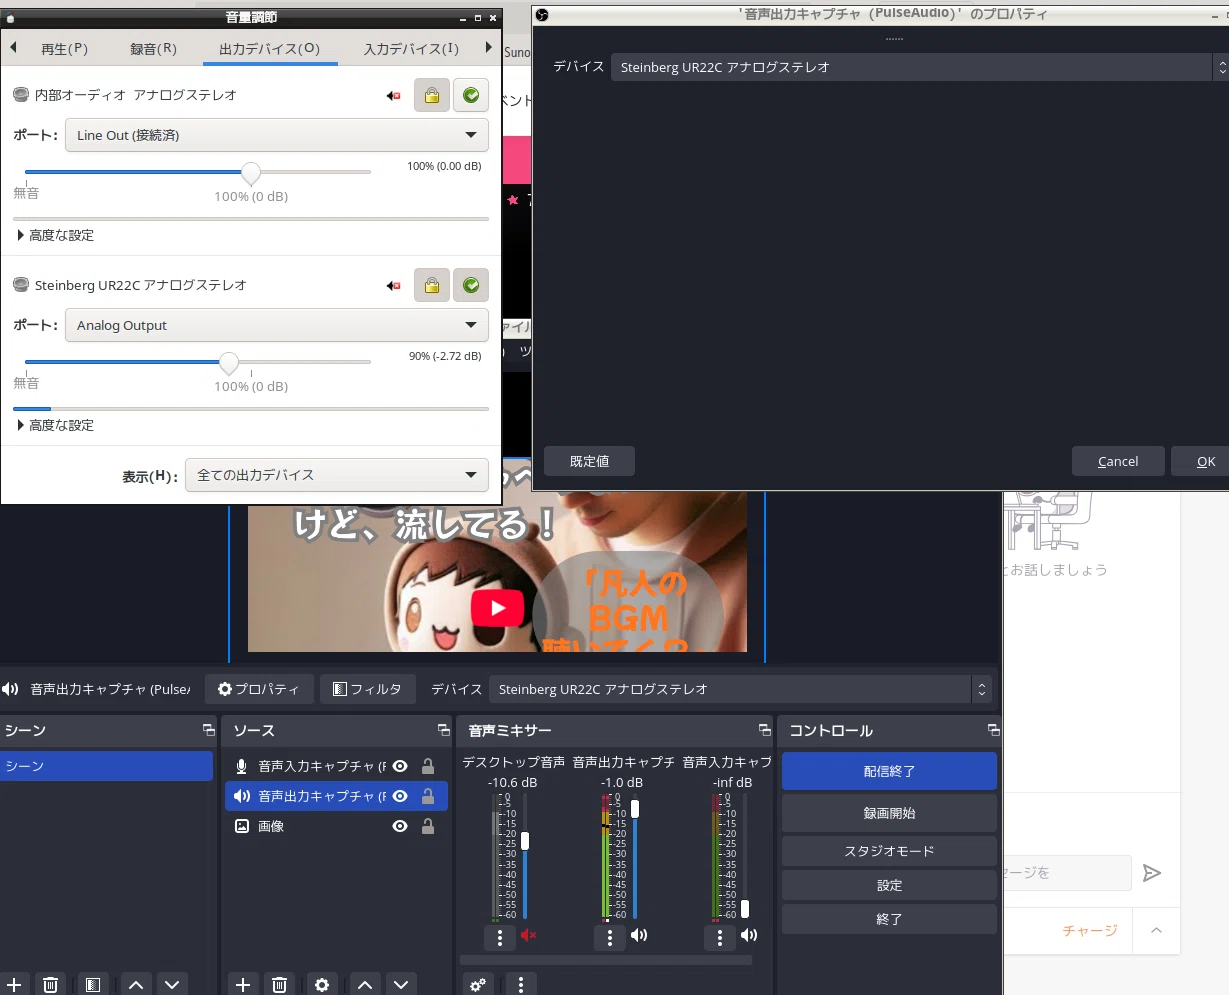Add a new scene with plus icon

[14, 985]
